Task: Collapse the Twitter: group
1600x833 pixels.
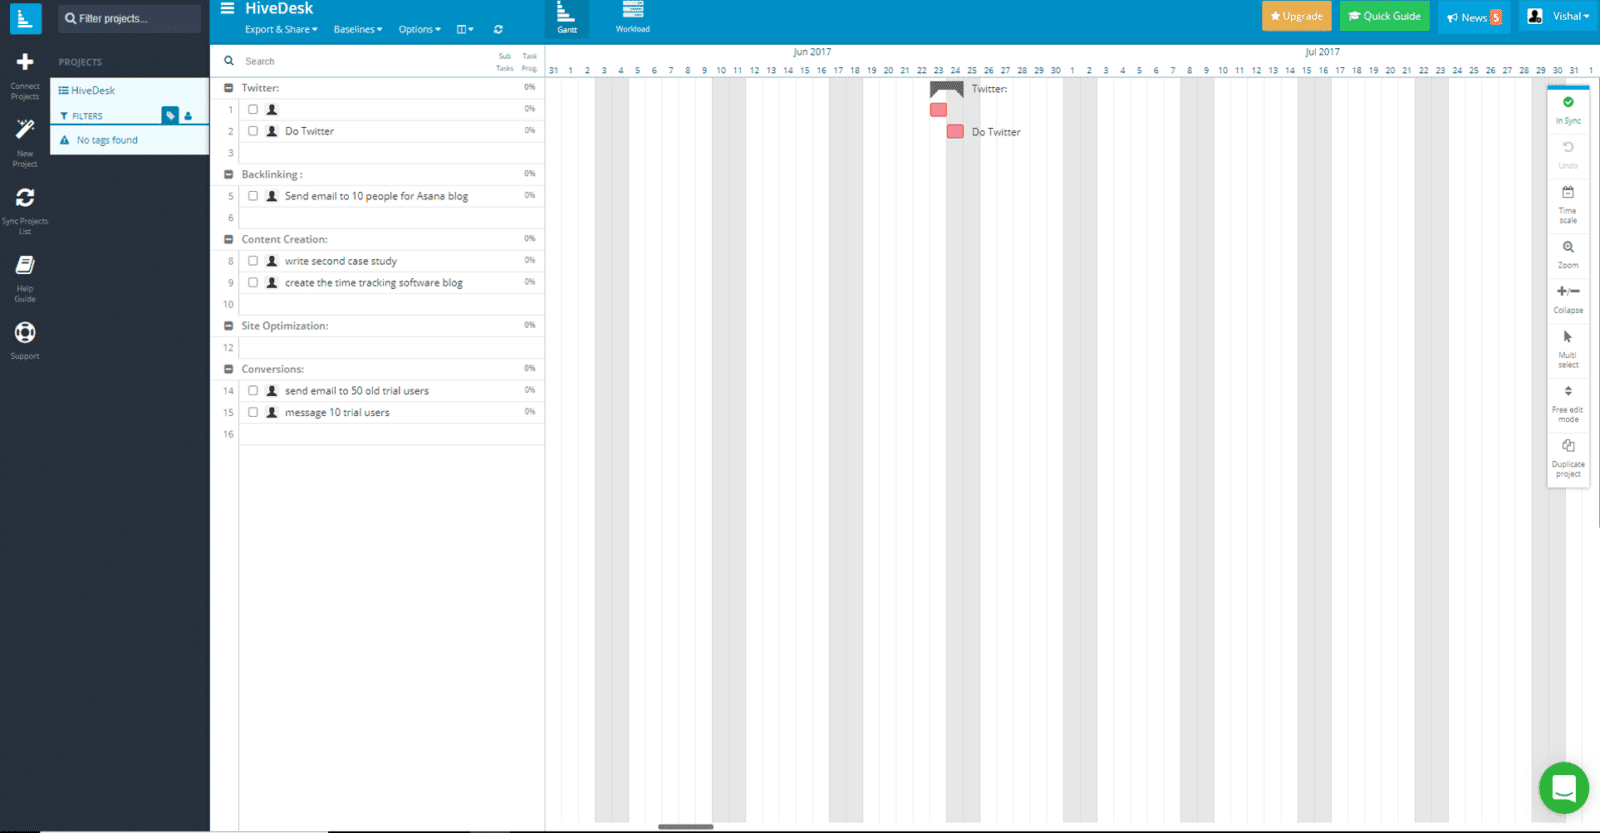Action: click(x=228, y=88)
